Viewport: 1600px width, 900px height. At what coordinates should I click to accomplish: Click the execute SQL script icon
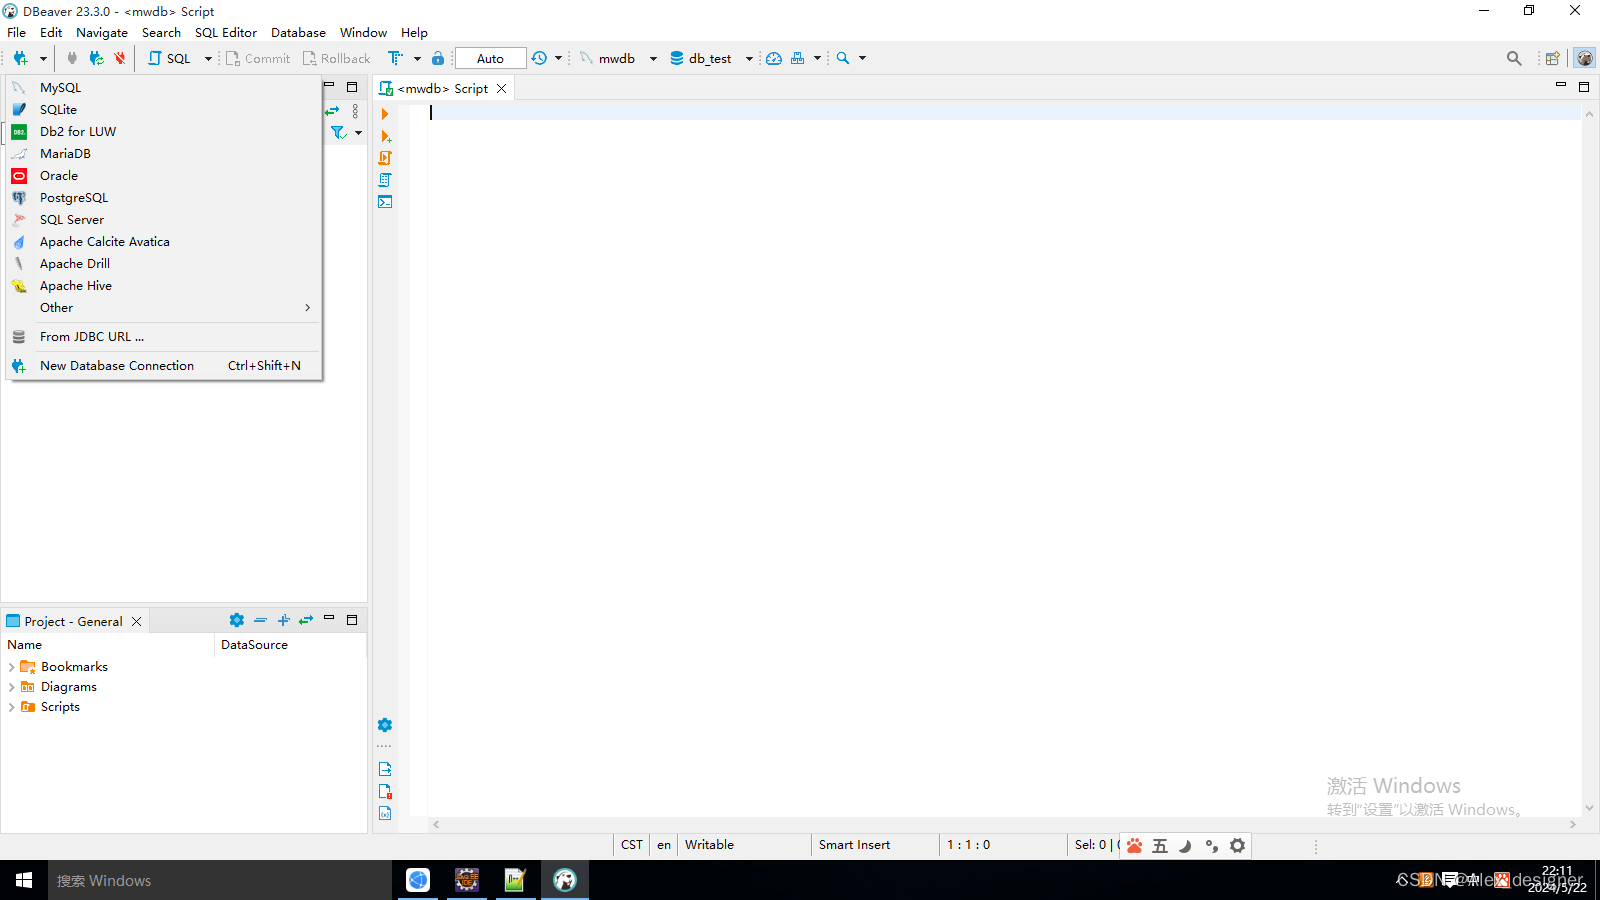pyautogui.click(x=385, y=158)
